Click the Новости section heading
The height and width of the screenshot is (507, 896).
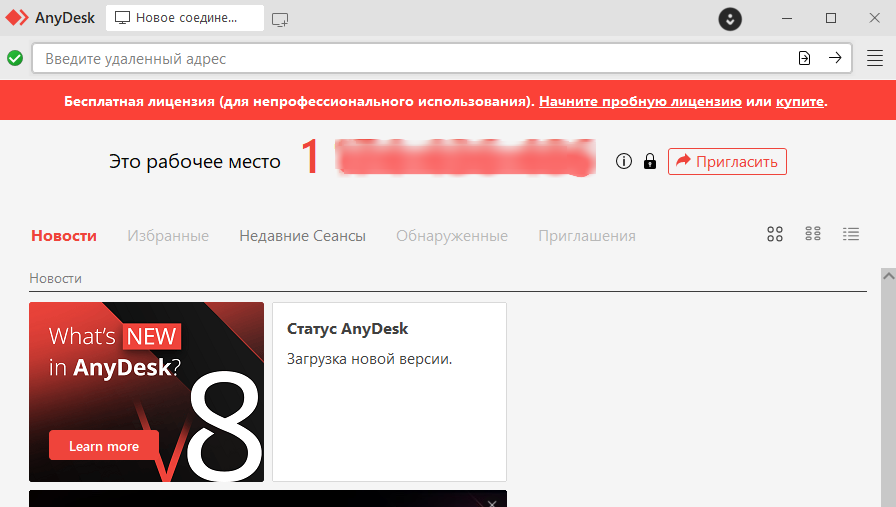click(x=55, y=278)
